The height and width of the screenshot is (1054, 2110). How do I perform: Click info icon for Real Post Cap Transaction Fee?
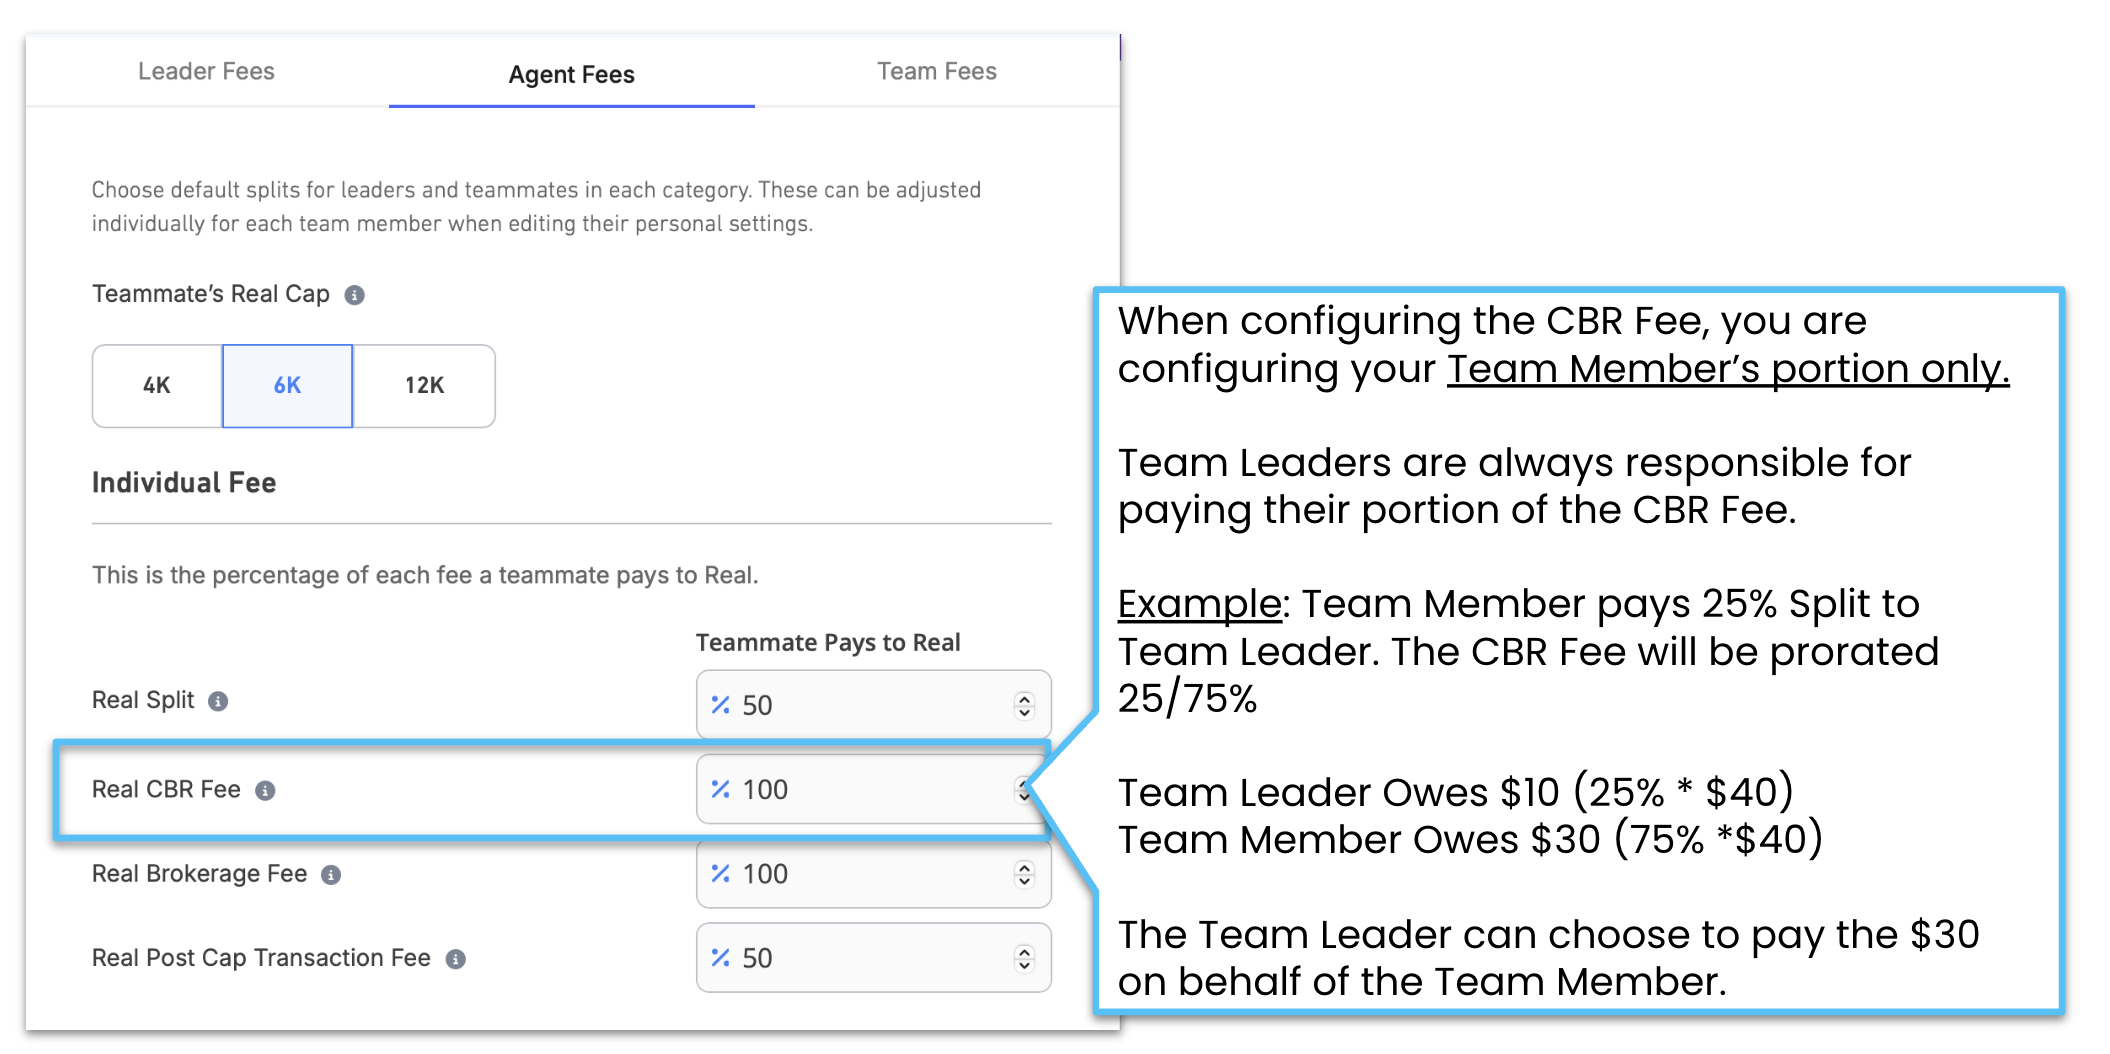[455, 959]
